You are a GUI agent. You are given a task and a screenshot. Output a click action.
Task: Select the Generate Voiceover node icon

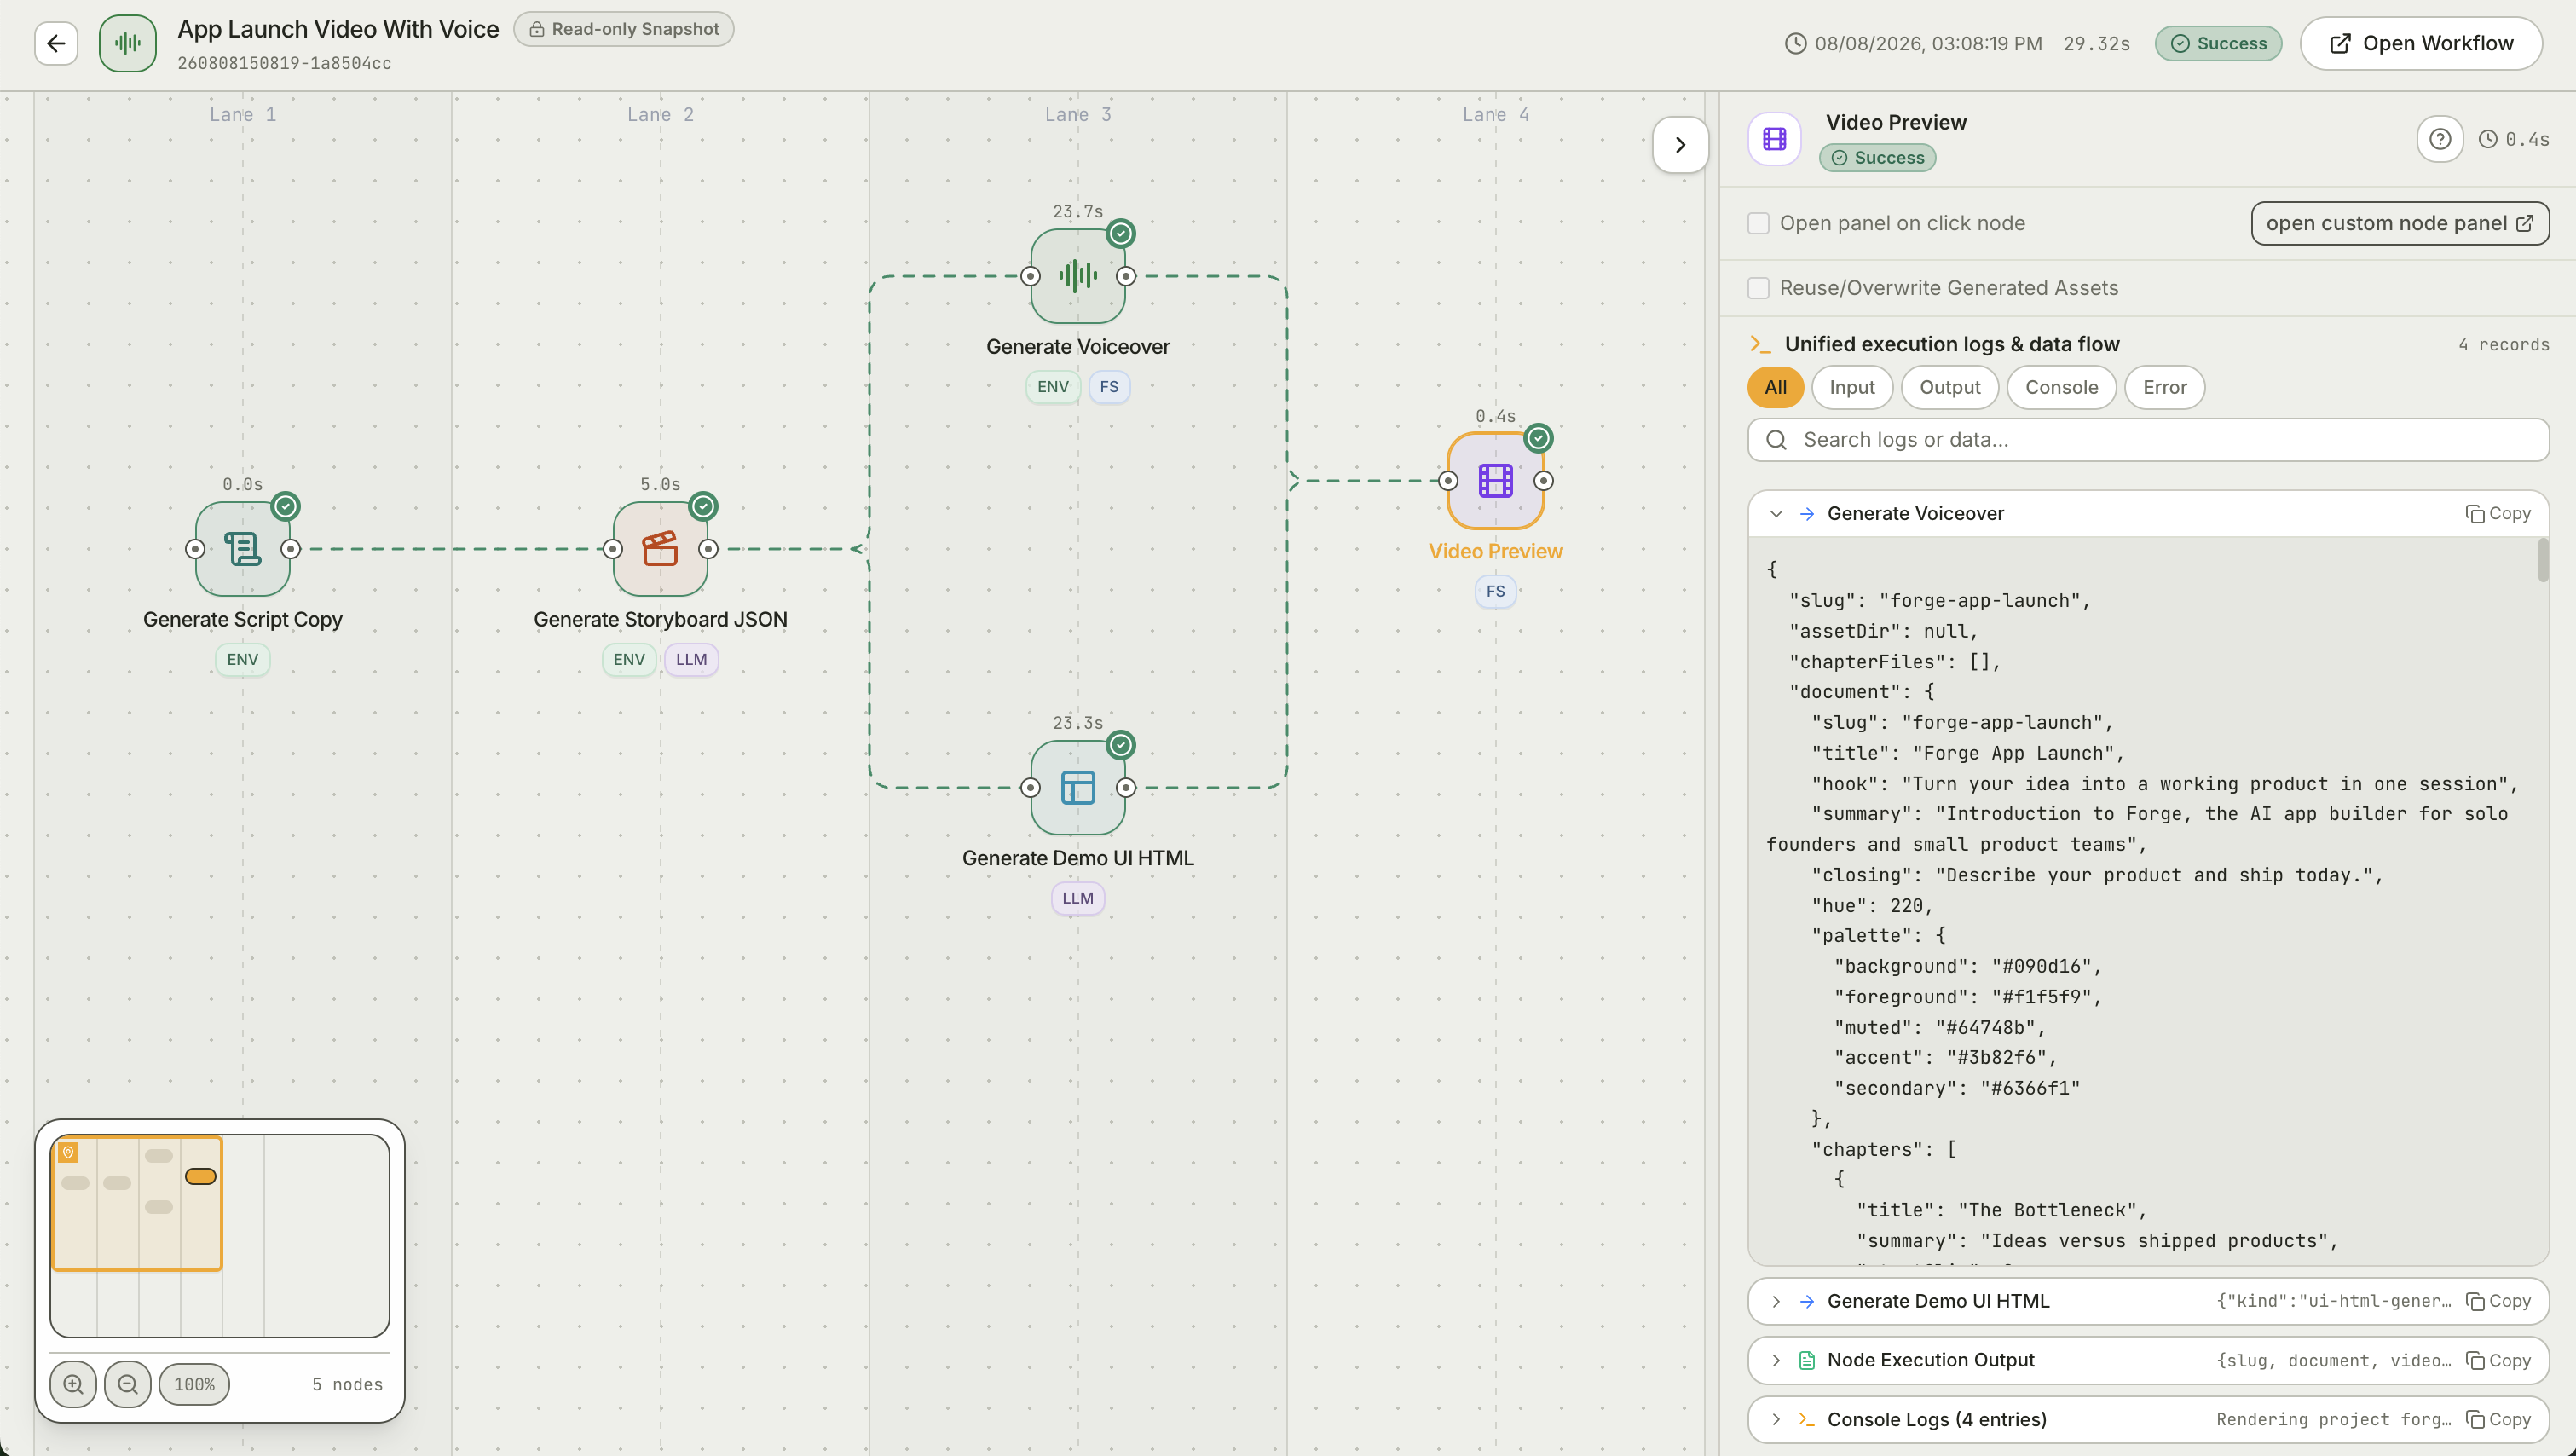(1078, 276)
